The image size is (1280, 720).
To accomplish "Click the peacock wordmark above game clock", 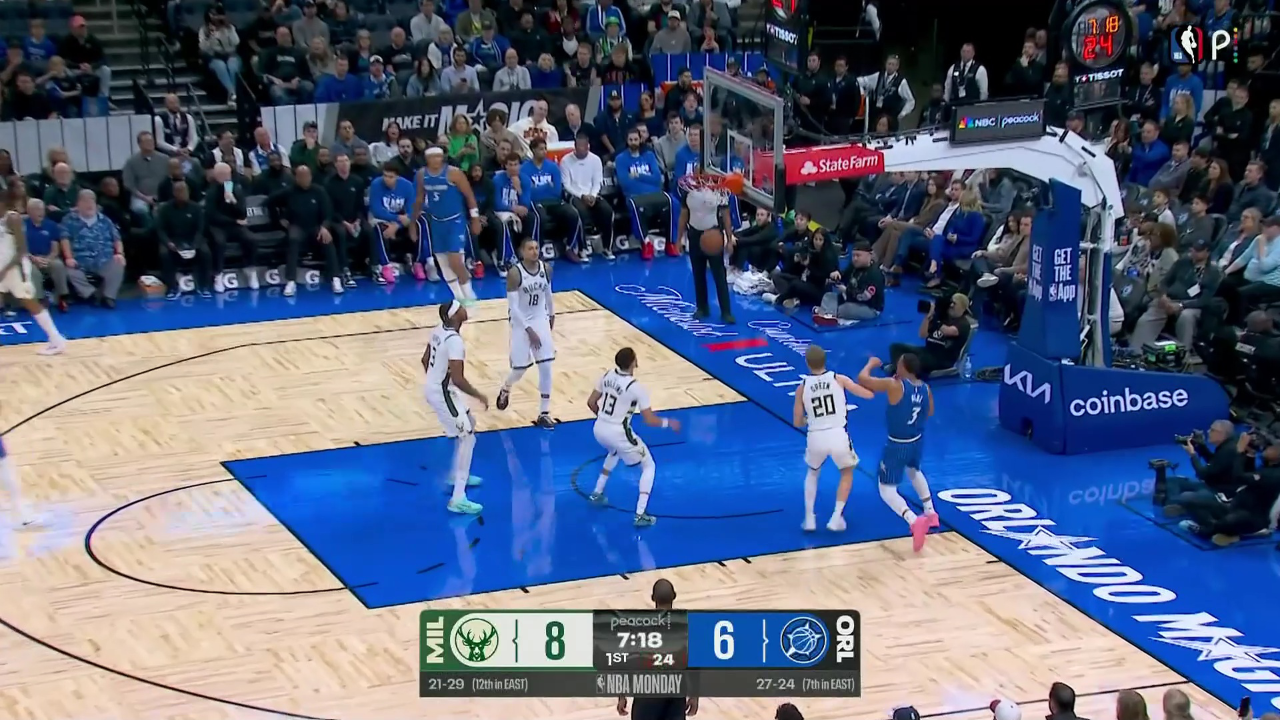I will click(x=639, y=621).
